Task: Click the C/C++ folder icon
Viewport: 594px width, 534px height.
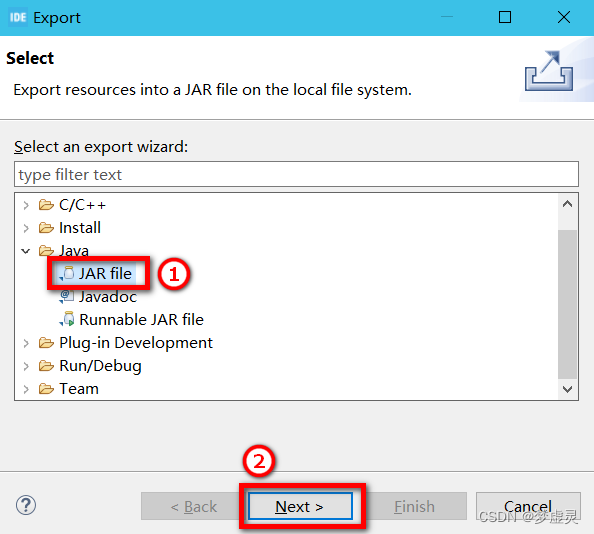Action: [46, 205]
